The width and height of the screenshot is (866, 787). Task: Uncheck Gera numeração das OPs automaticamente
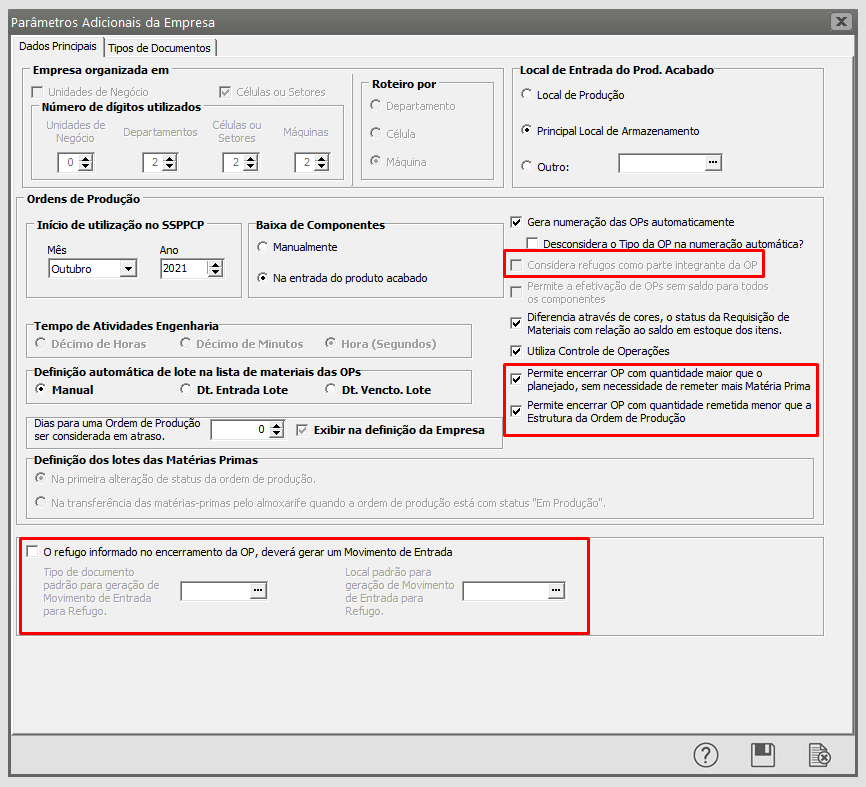tap(517, 222)
